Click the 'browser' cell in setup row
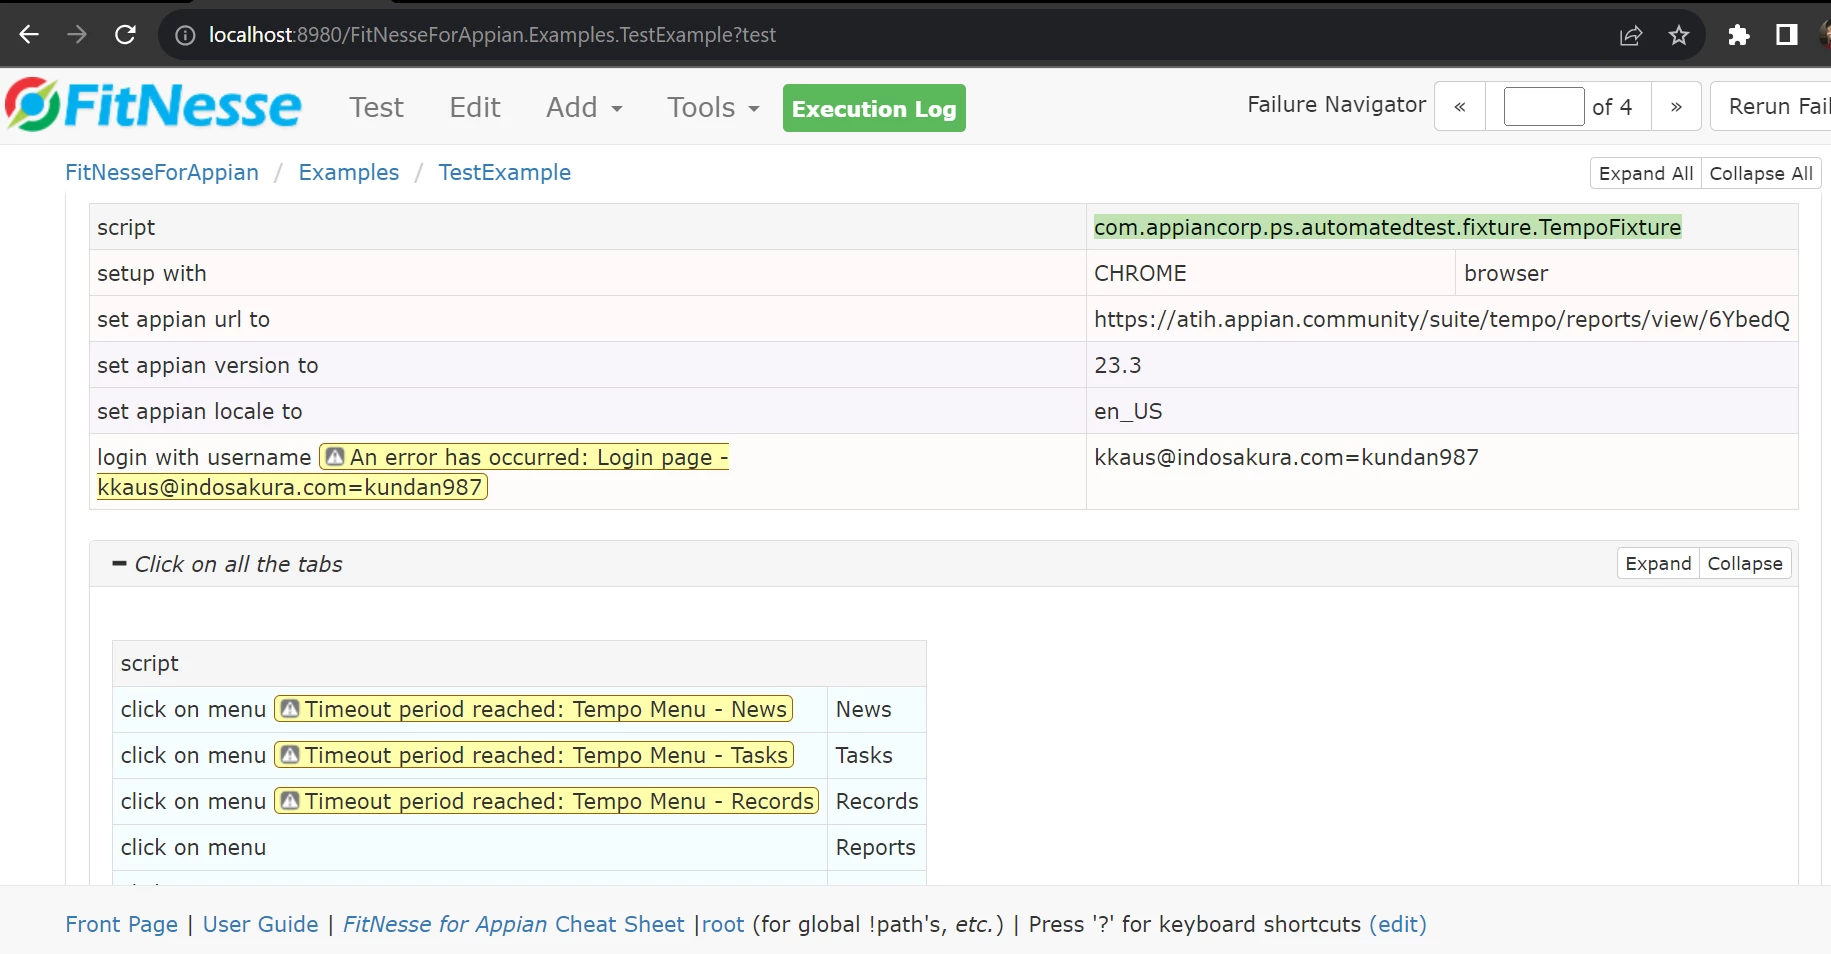 coord(1627,273)
